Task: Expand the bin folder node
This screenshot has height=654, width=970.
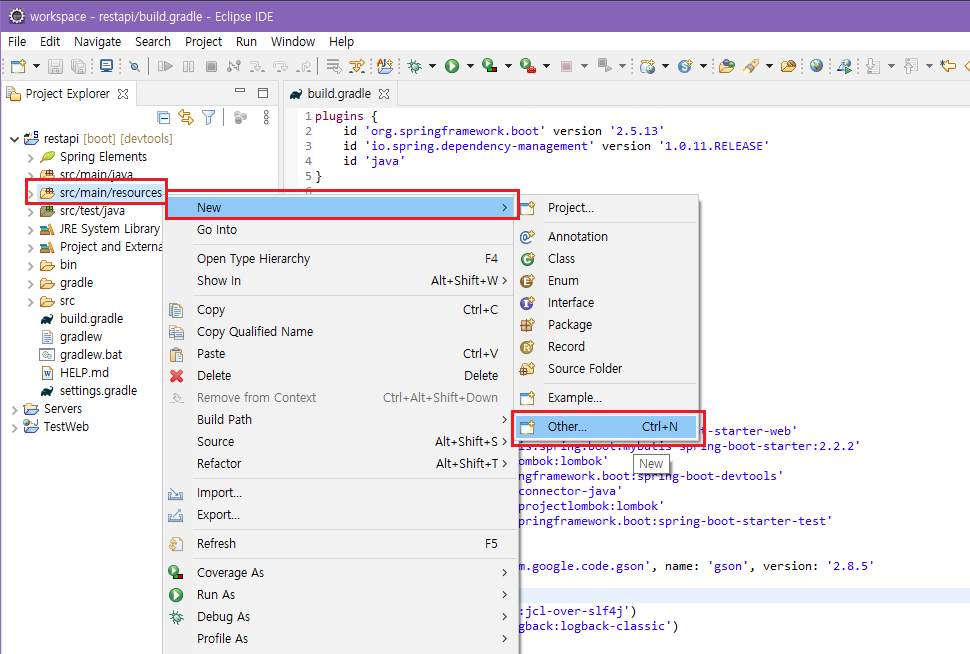Action: point(30,265)
